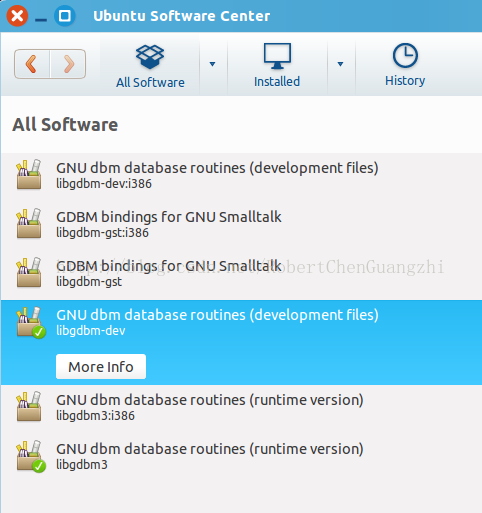The image size is (482, 513).
Task: Click the History toolbar label
Action: (405, 81)
